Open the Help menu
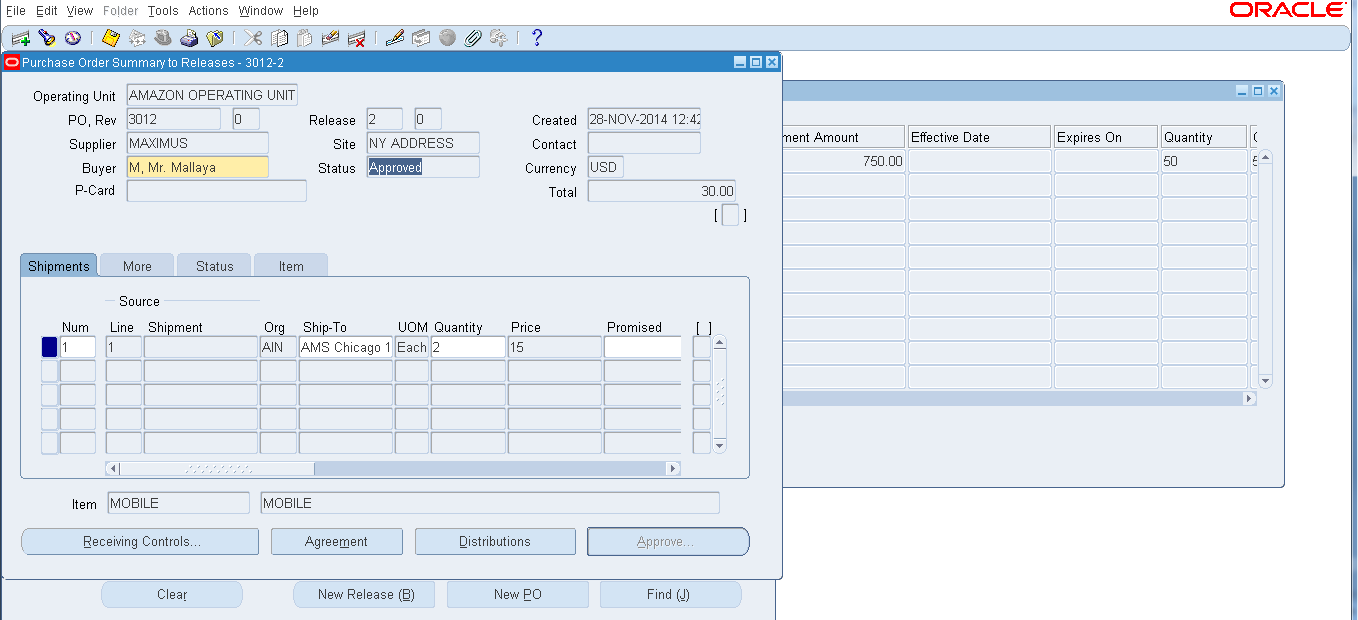This screenshot has width=1358, height=620. pyautogui.click(x=306, y=10)
